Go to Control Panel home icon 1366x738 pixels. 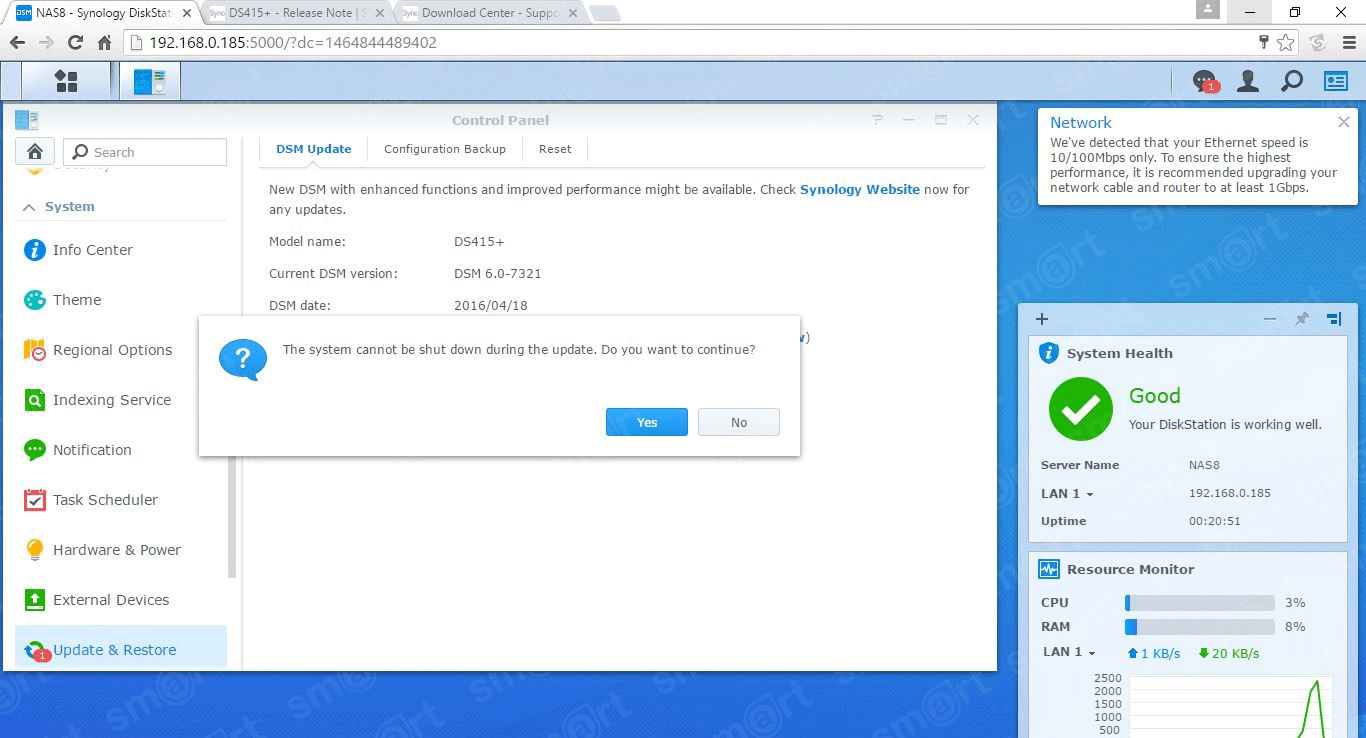(x=35, y=152)
